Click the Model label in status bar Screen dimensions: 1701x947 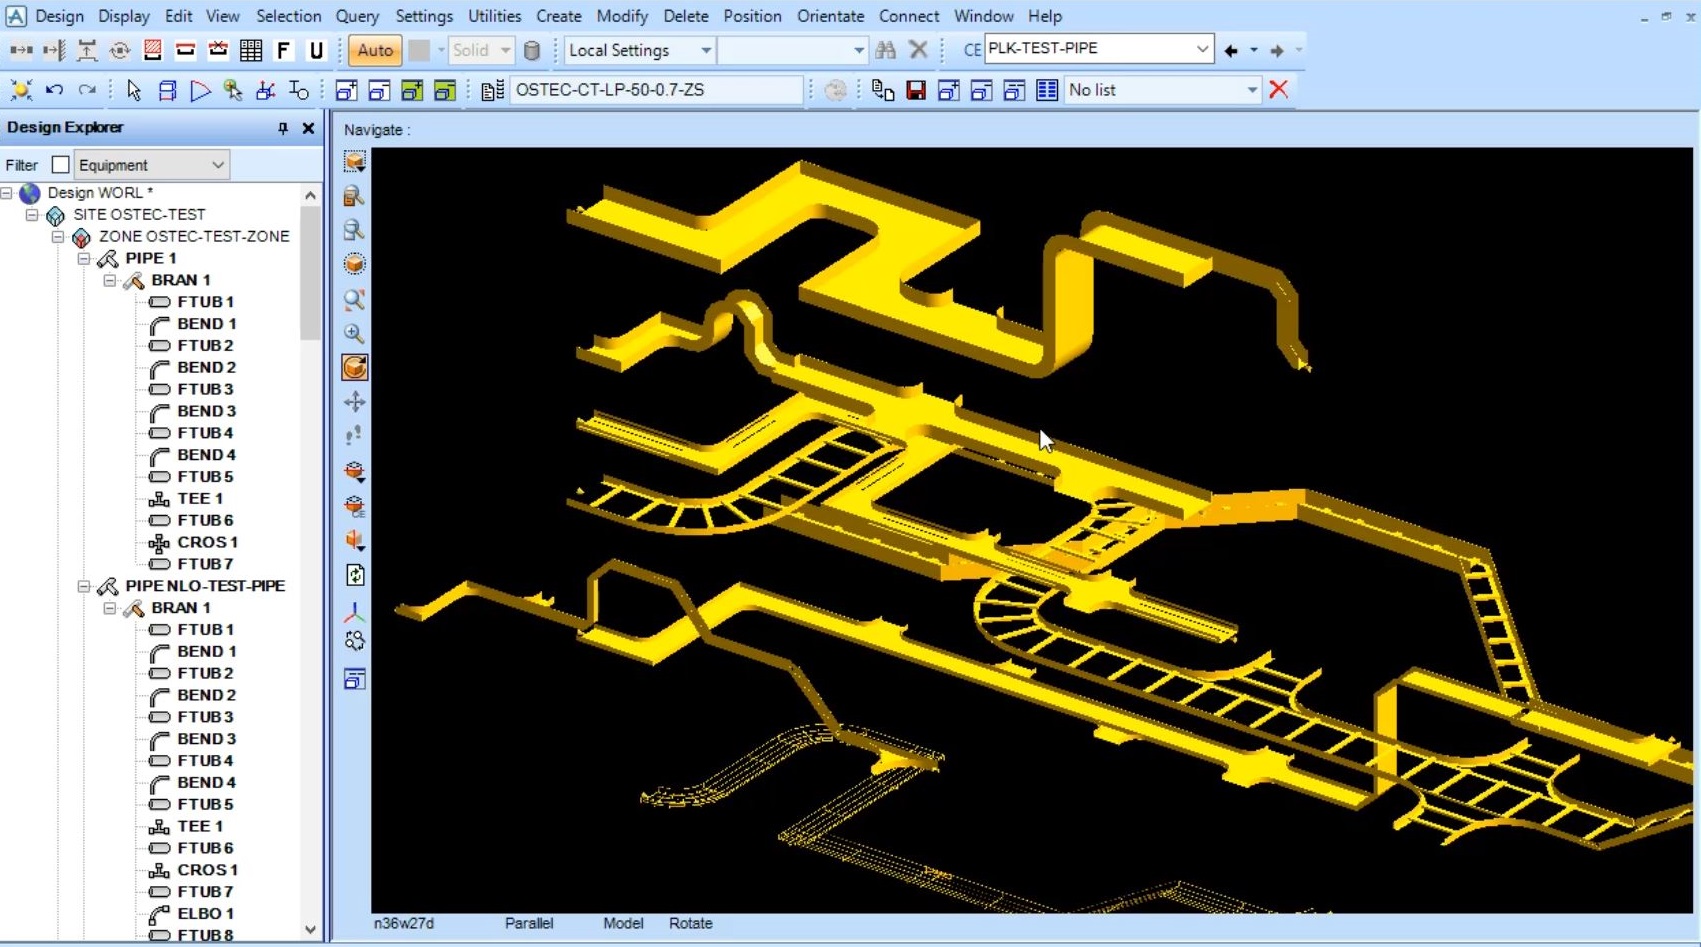623,923
